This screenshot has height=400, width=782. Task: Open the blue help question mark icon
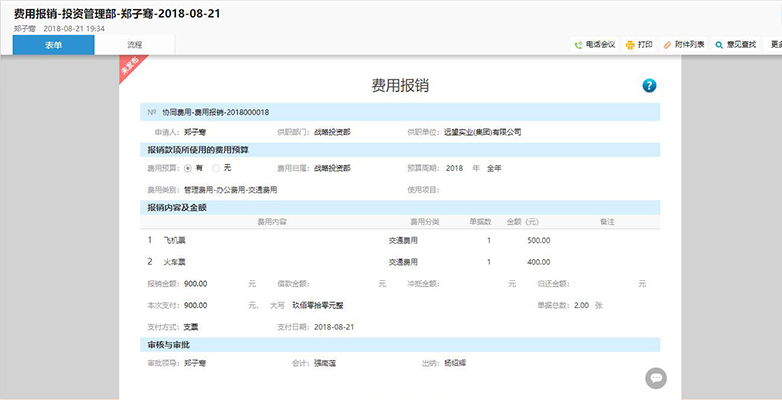click(x=649, y=86)
